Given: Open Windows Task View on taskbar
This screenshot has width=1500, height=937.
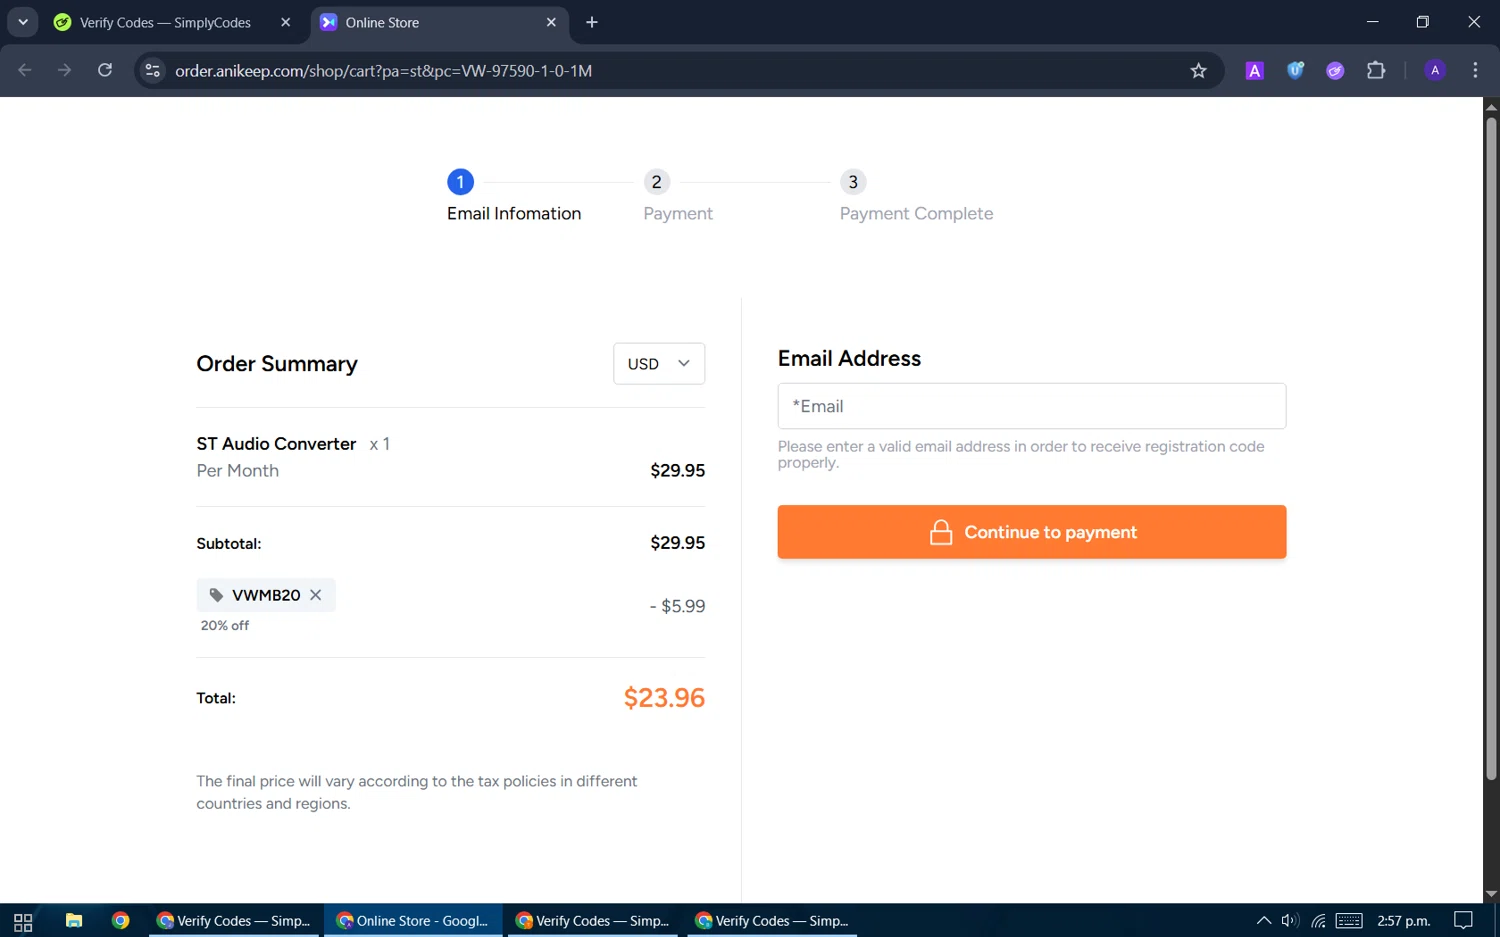Looking at the screenshot, I should tap(23, 921).
